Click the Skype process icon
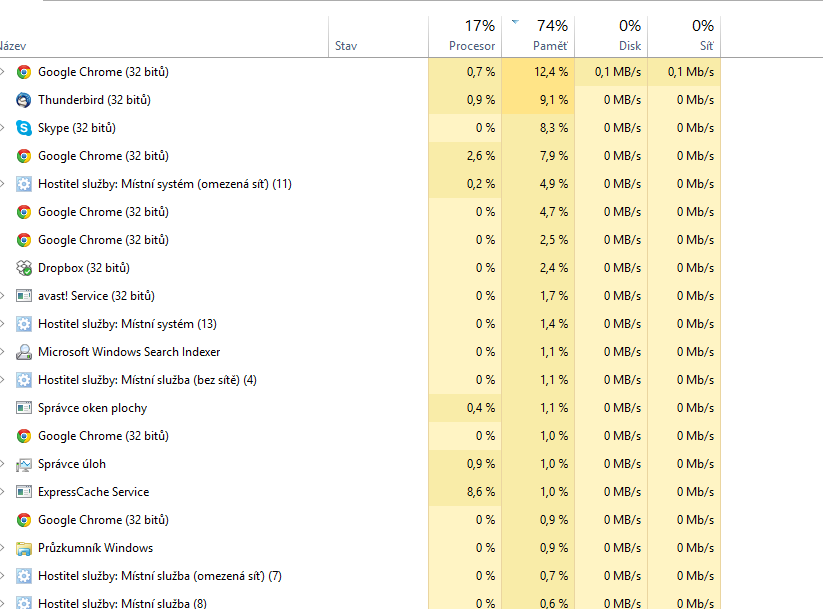The height and width of the screenshot is (609, 823). (24, 128)
